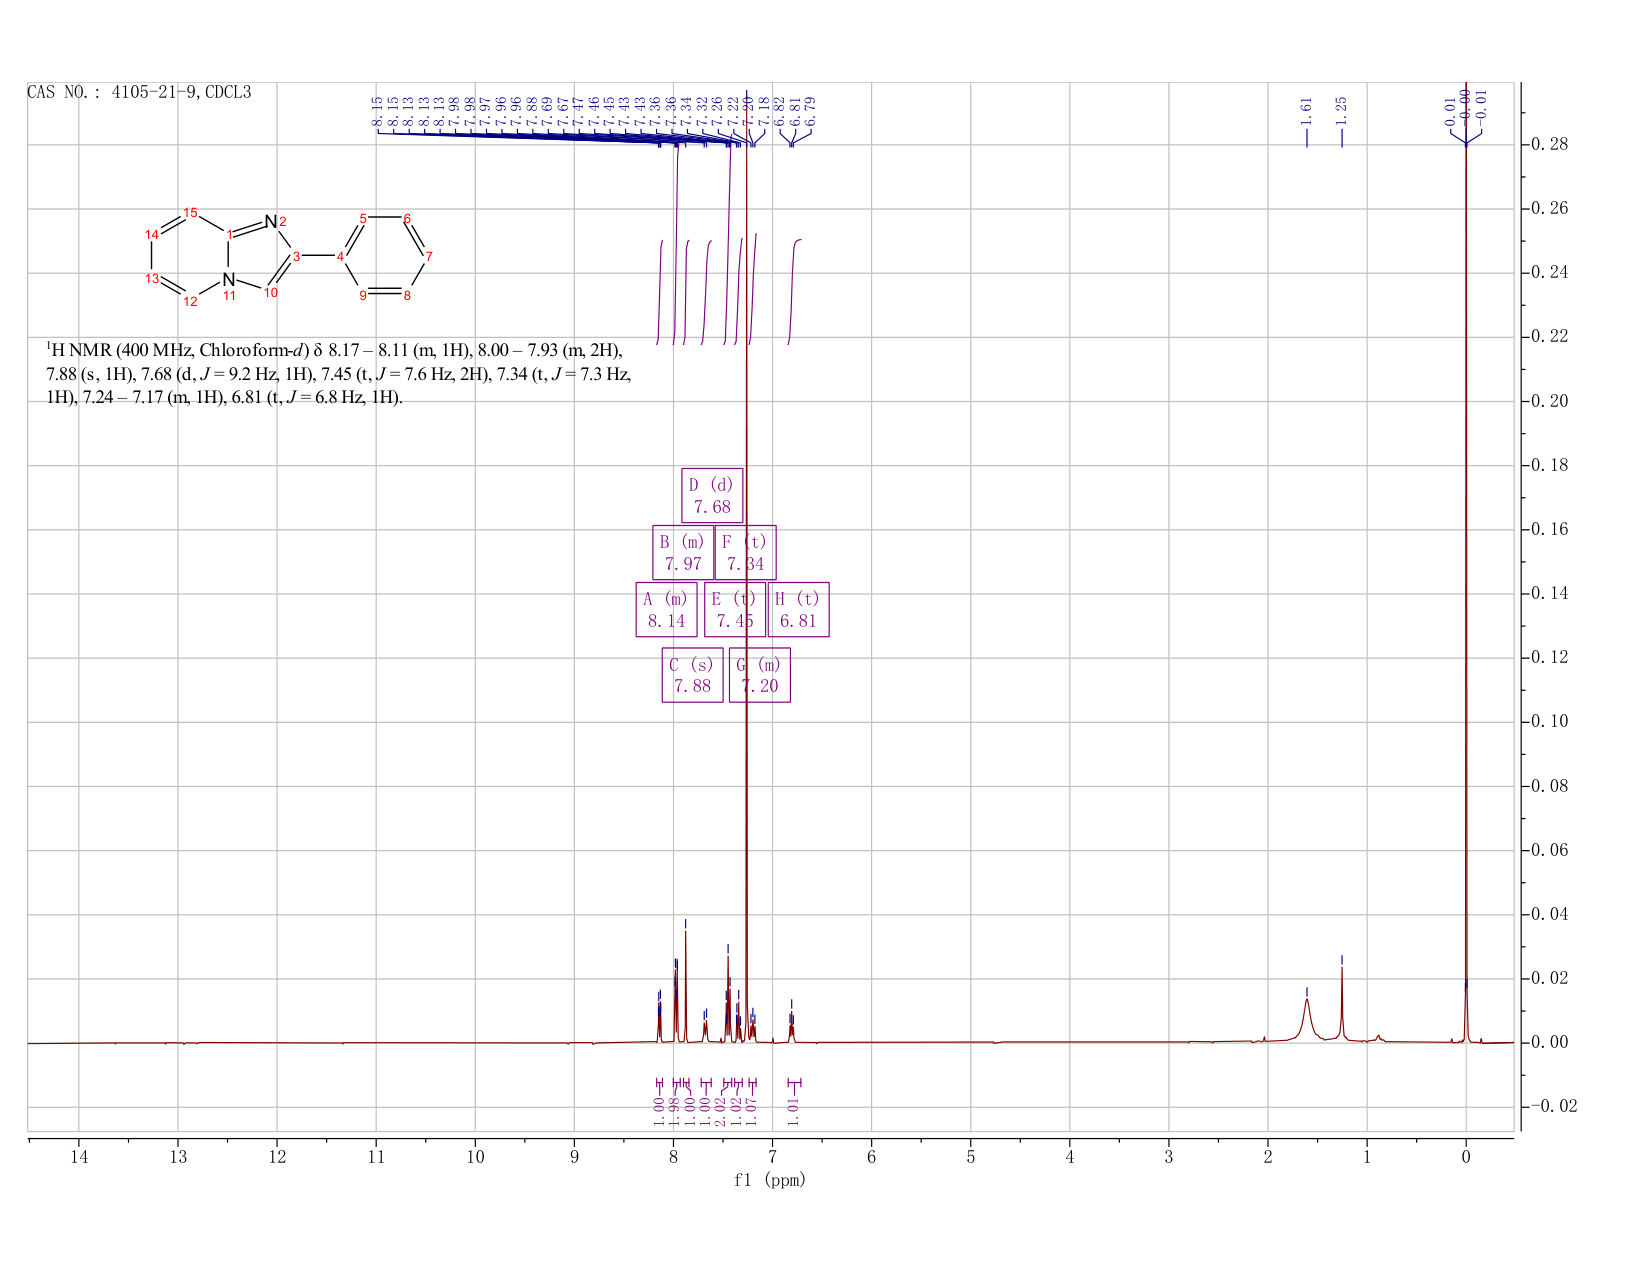Select multiplet box G (m) 7.20
1650x1275 pixels.
pyautogui.click(x=759, y=675)
